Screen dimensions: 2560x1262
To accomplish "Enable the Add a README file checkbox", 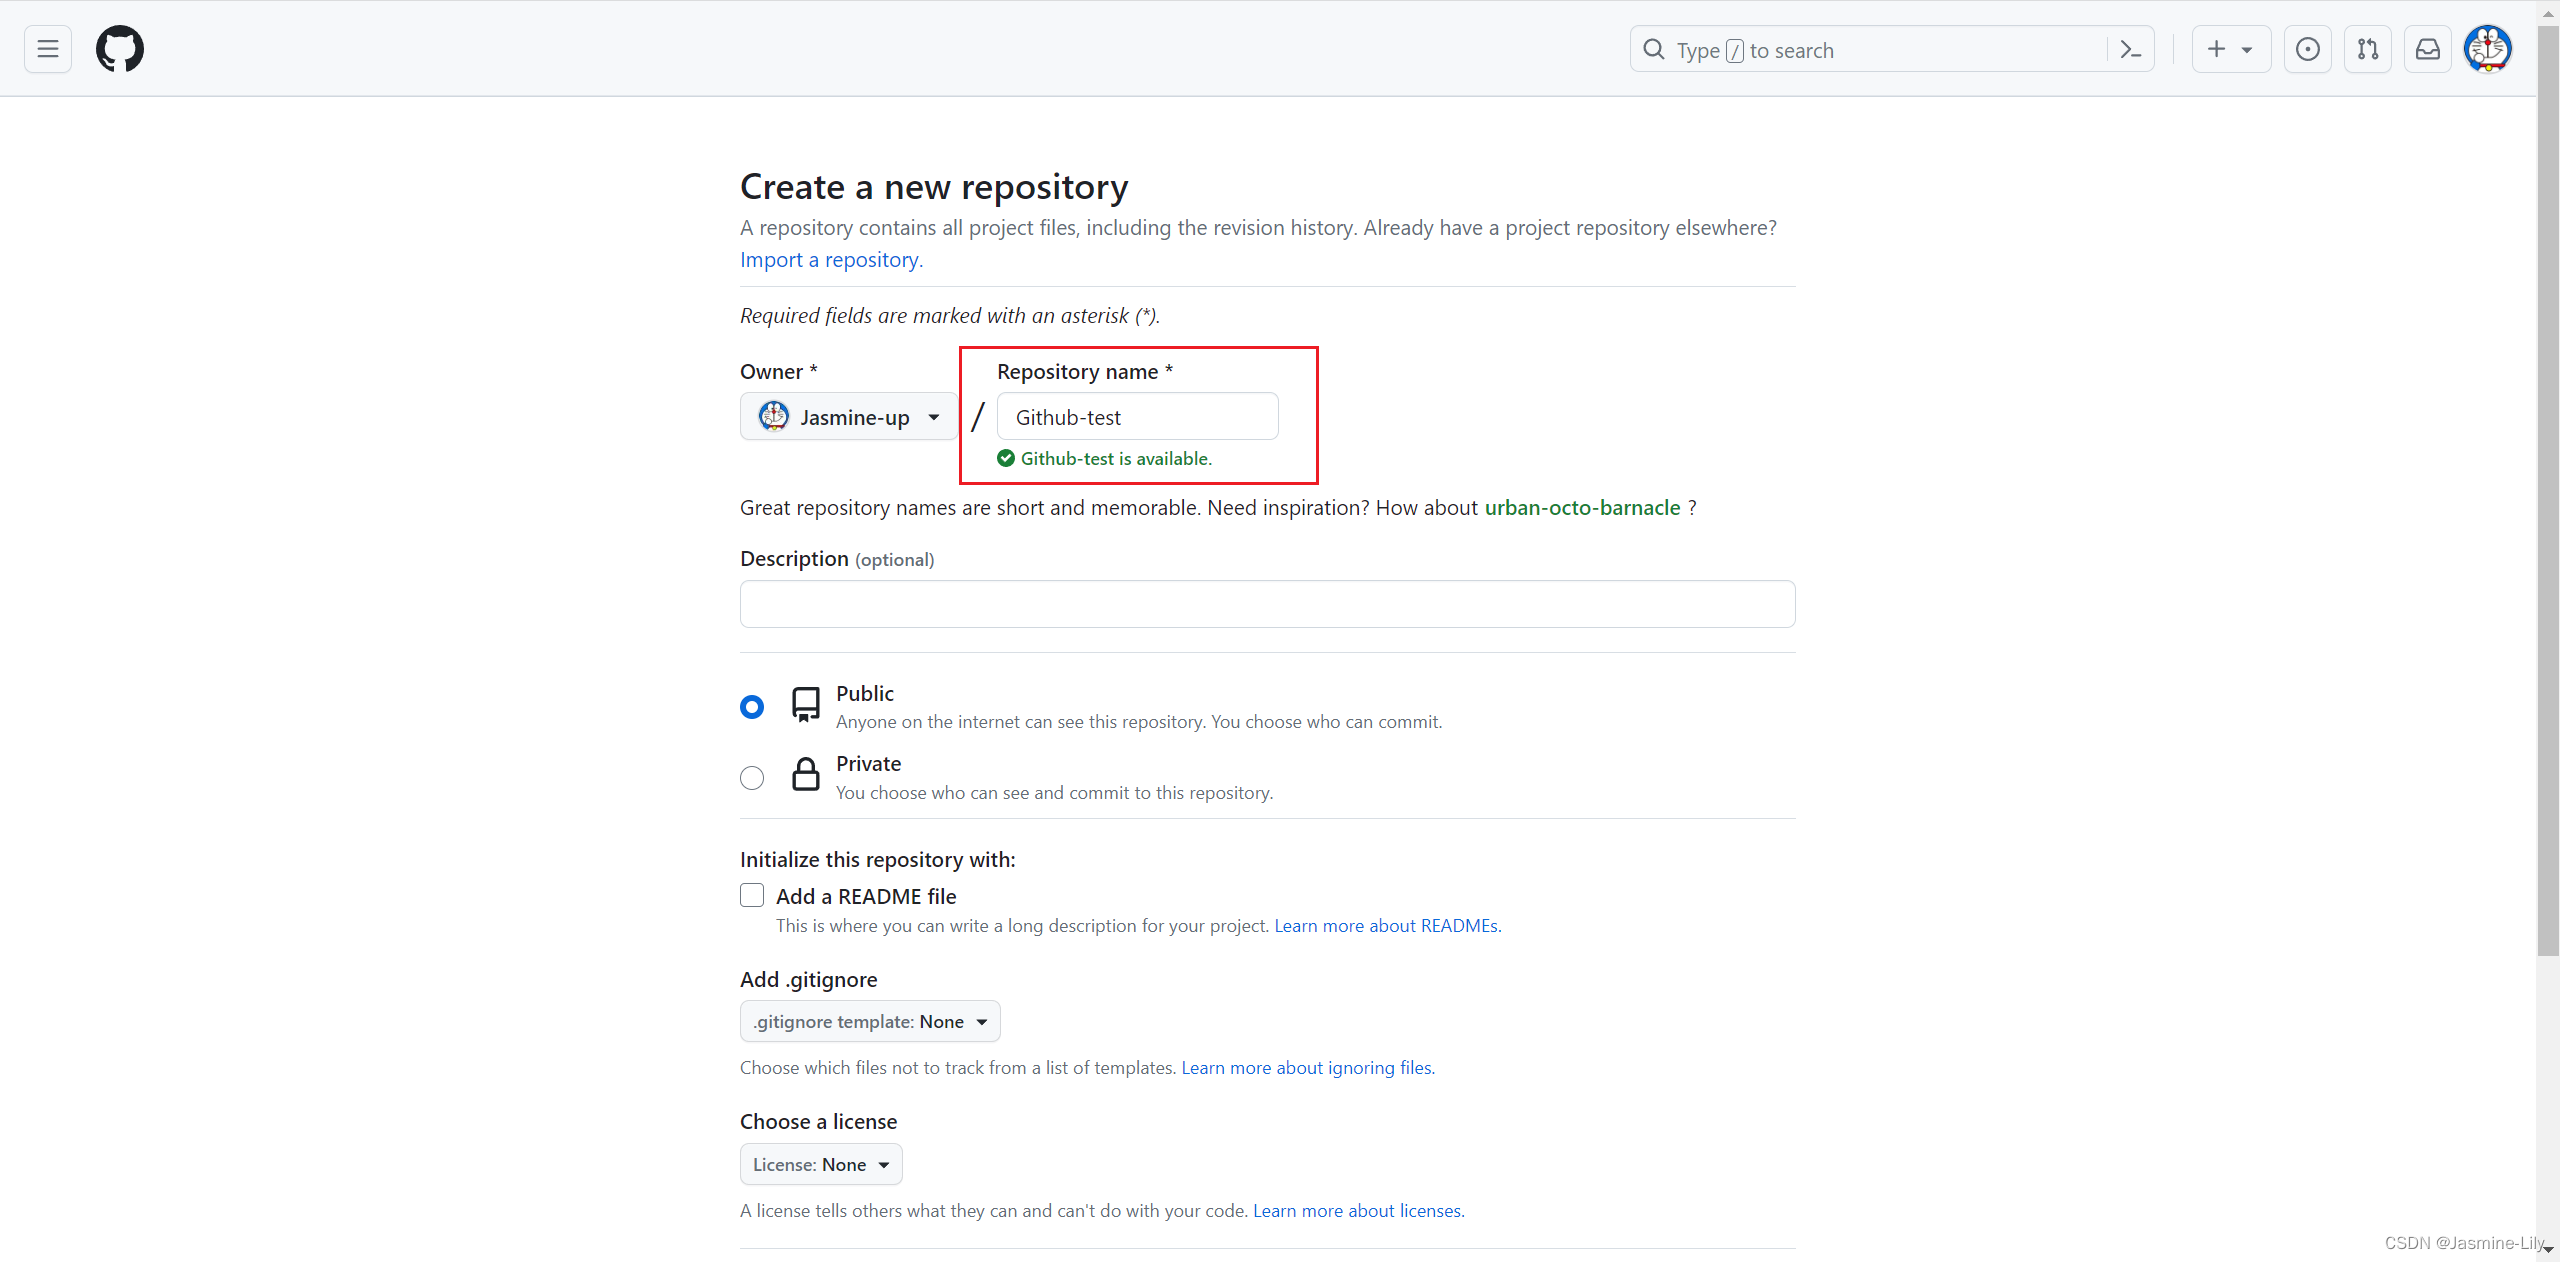I will 753,895.
